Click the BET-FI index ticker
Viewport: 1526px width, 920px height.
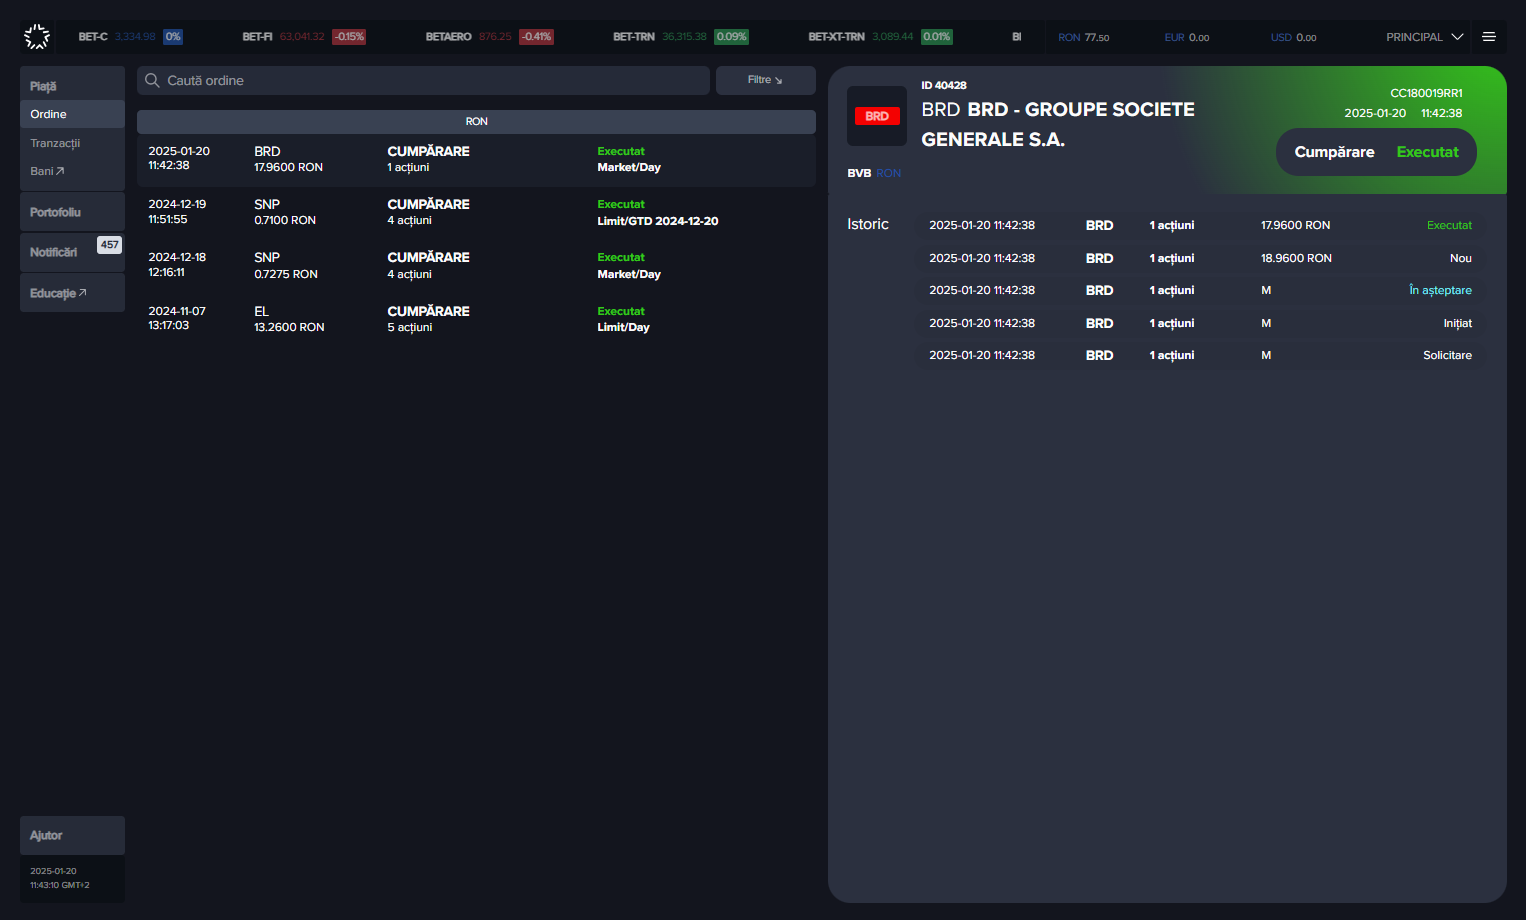(304, 37)
